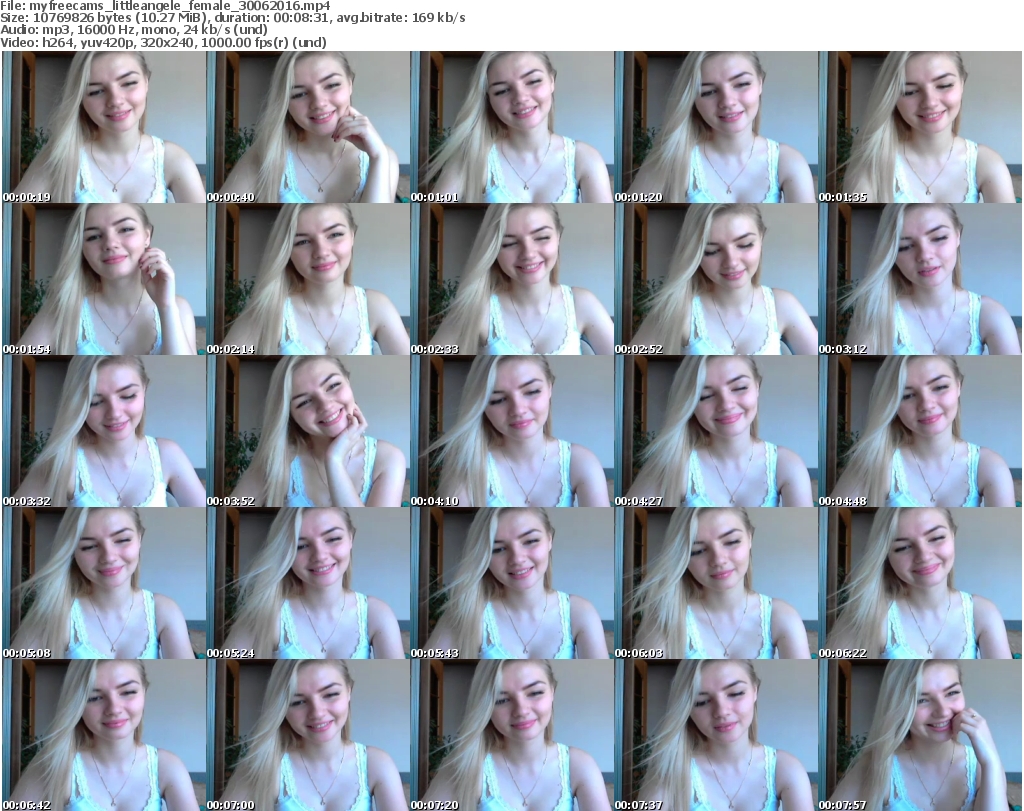Viewport: 1024px width, 811px height.
Task: Select the thumbnail timestamped 00:04:10
Action: (511, 432)
